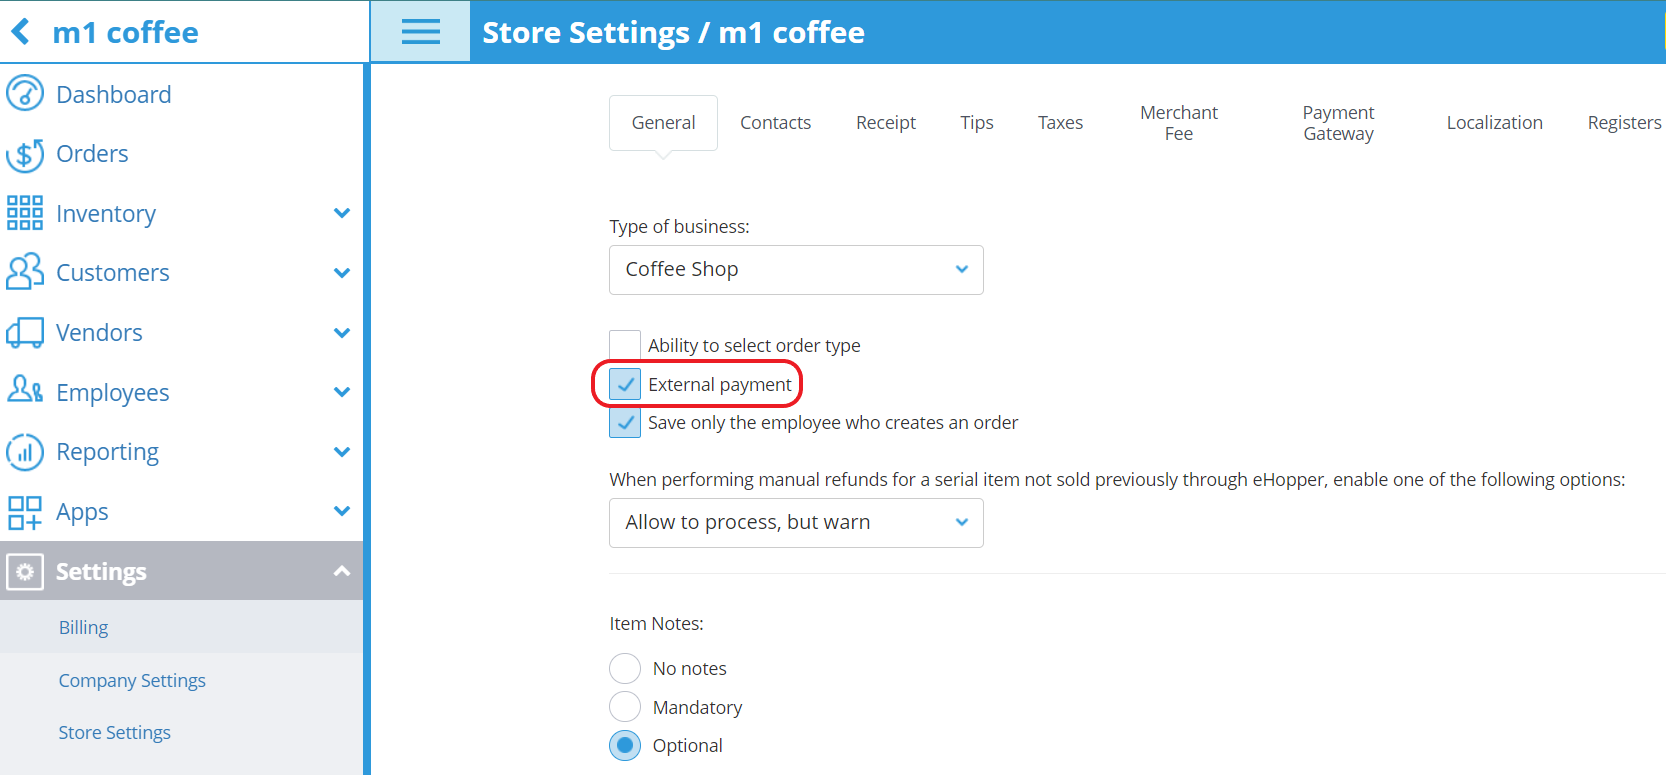The width and height of the screenshot is (1666, 775).
Task: Collapse the Settings section chevron
Action: point(342,571)
